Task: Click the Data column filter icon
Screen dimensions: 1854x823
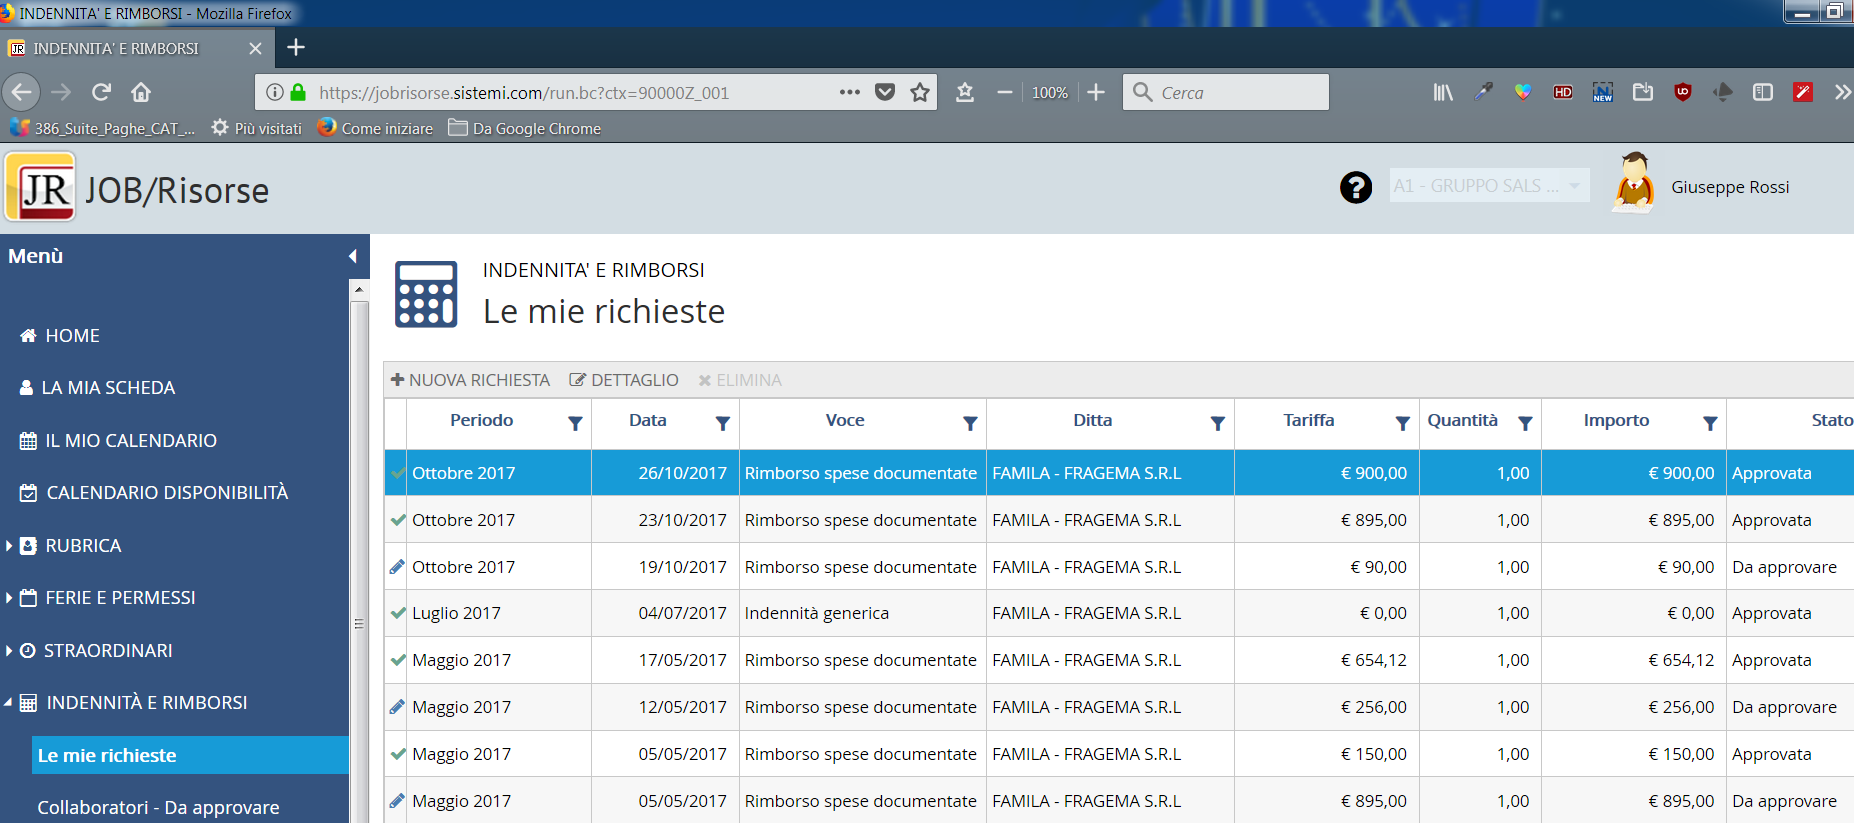Action: pos(722,423)
